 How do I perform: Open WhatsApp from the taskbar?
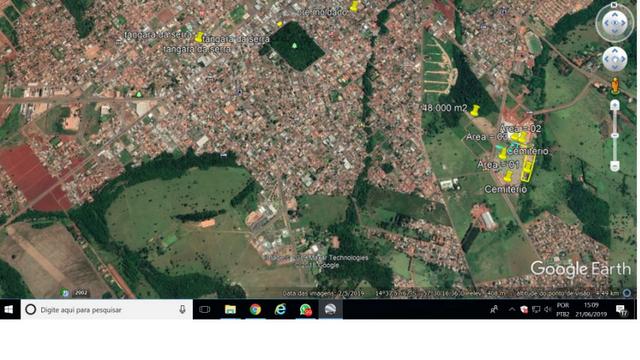[306, 310]
